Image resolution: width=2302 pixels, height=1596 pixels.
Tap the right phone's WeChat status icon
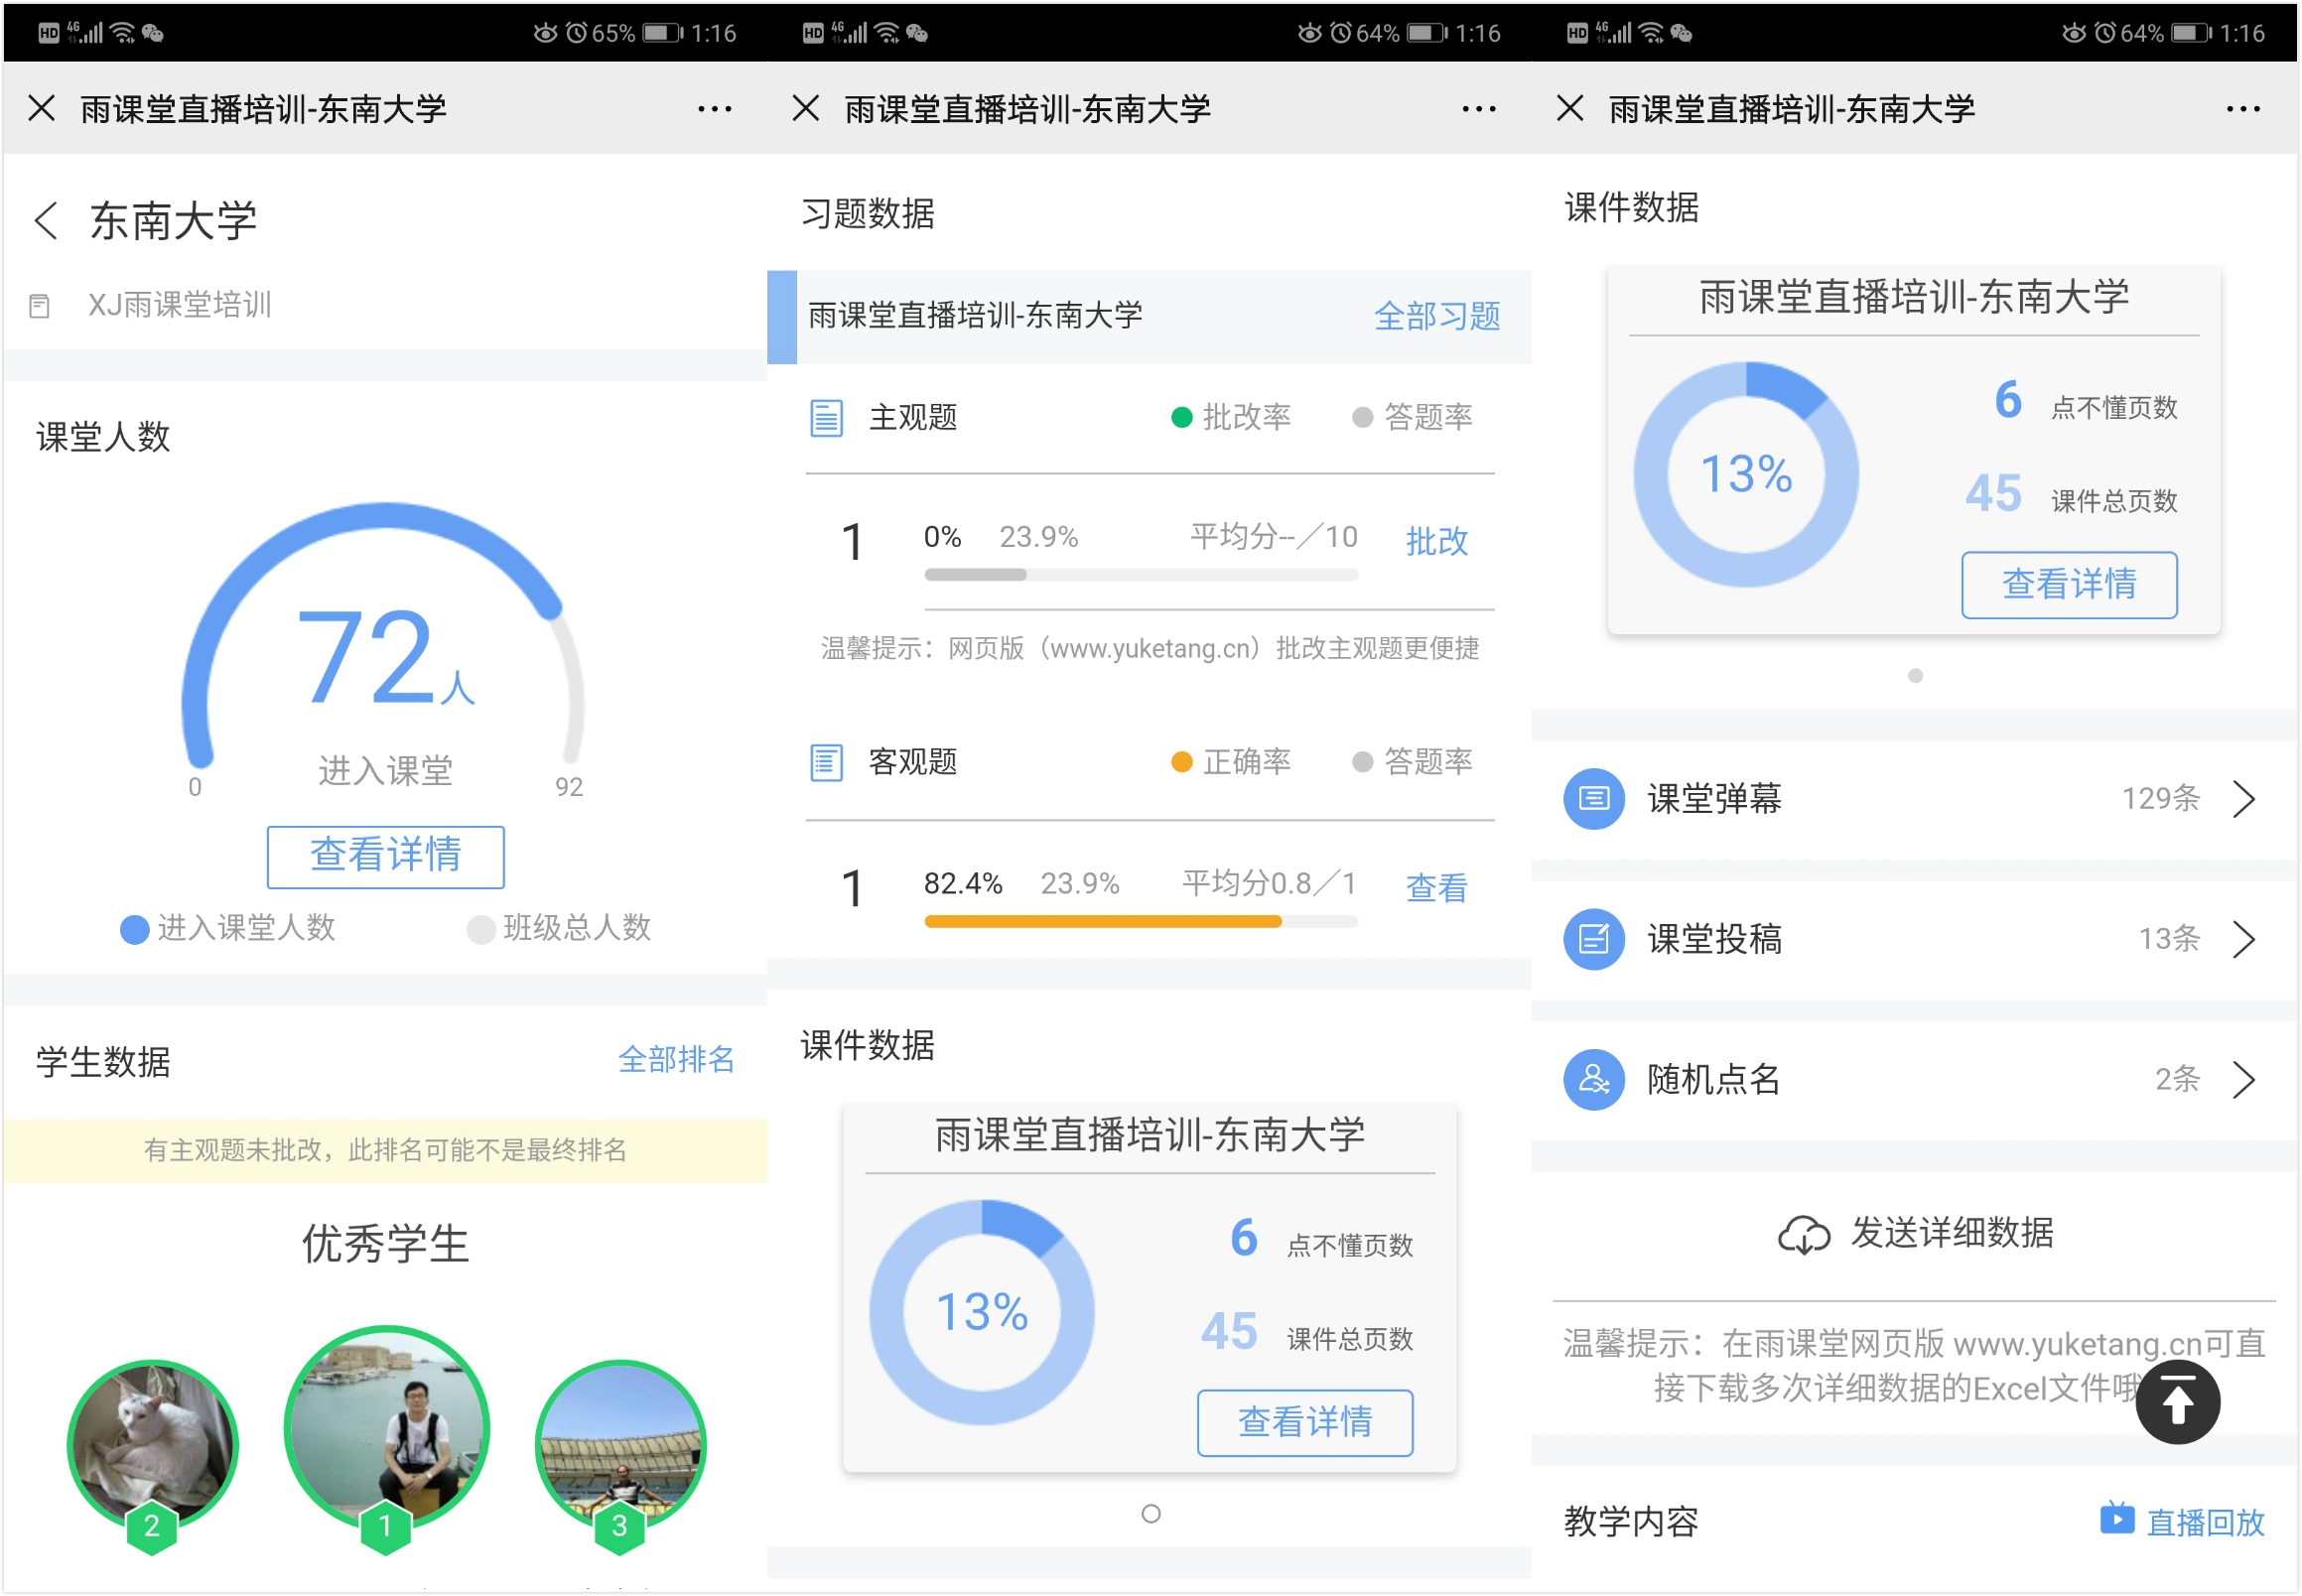(x=1681, y=33)
